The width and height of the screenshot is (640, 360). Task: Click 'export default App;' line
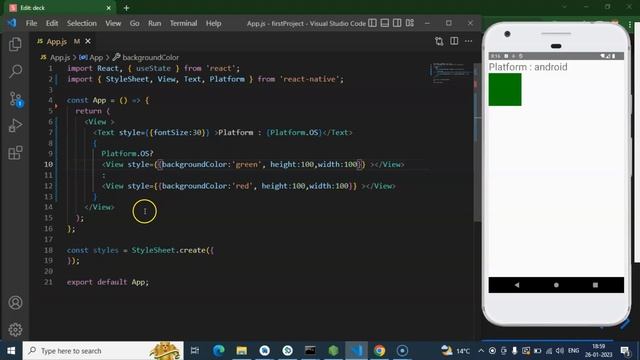[x=108, y=282]
